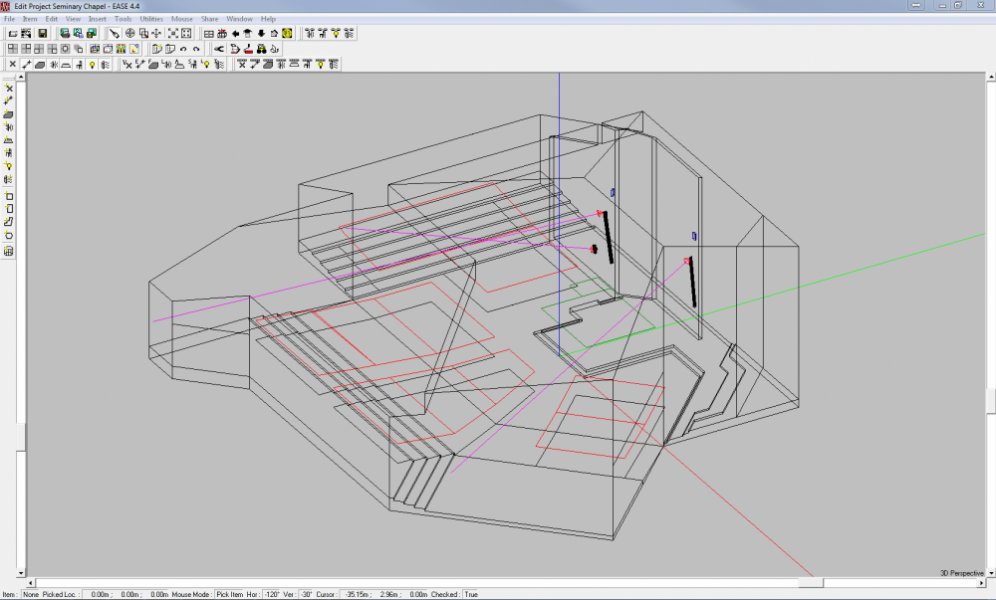Viewport: 996px width, 600px height.
Task: Click the Undo arrow in the toolbar
Action: 183,48
